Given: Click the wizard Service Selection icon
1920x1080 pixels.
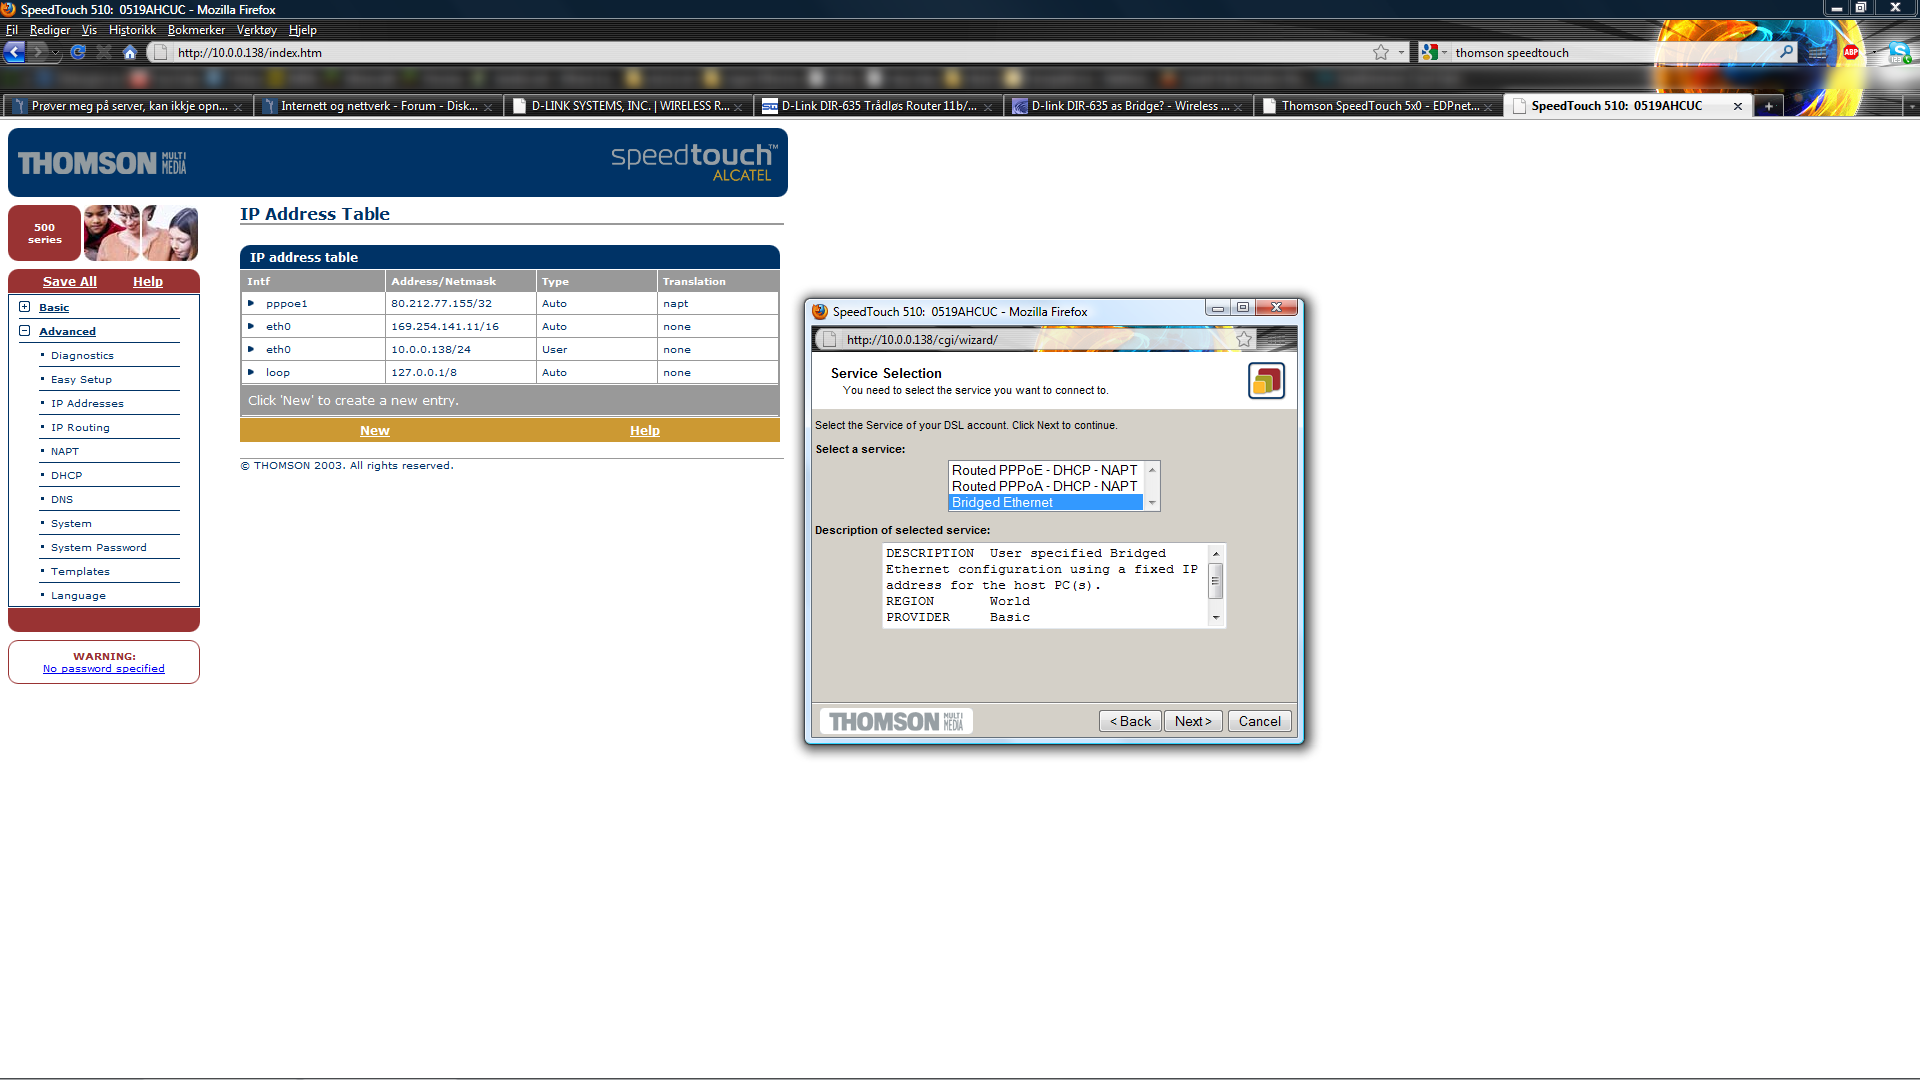Looking at the screenshot, I should [1266, 381].
